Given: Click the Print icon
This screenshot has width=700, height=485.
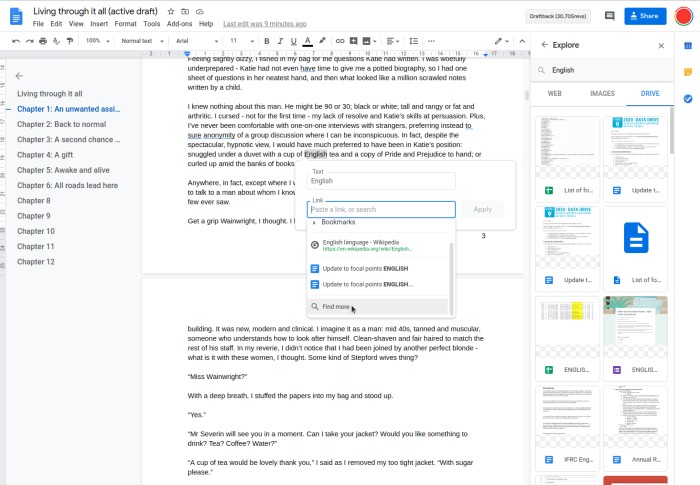Looking at the screenshot, I should tap(43, 41).
